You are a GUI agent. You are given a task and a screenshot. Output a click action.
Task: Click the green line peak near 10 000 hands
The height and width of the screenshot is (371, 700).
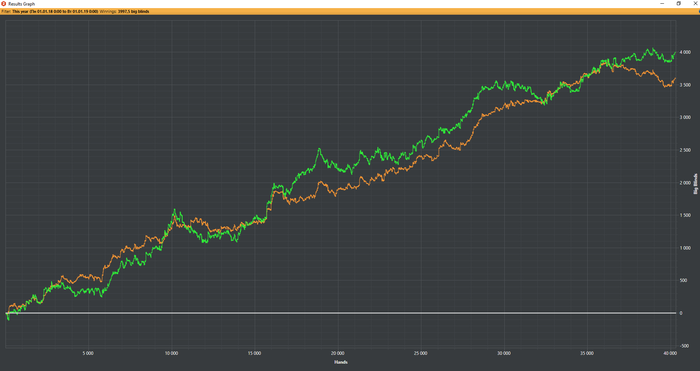click(175, 210)
